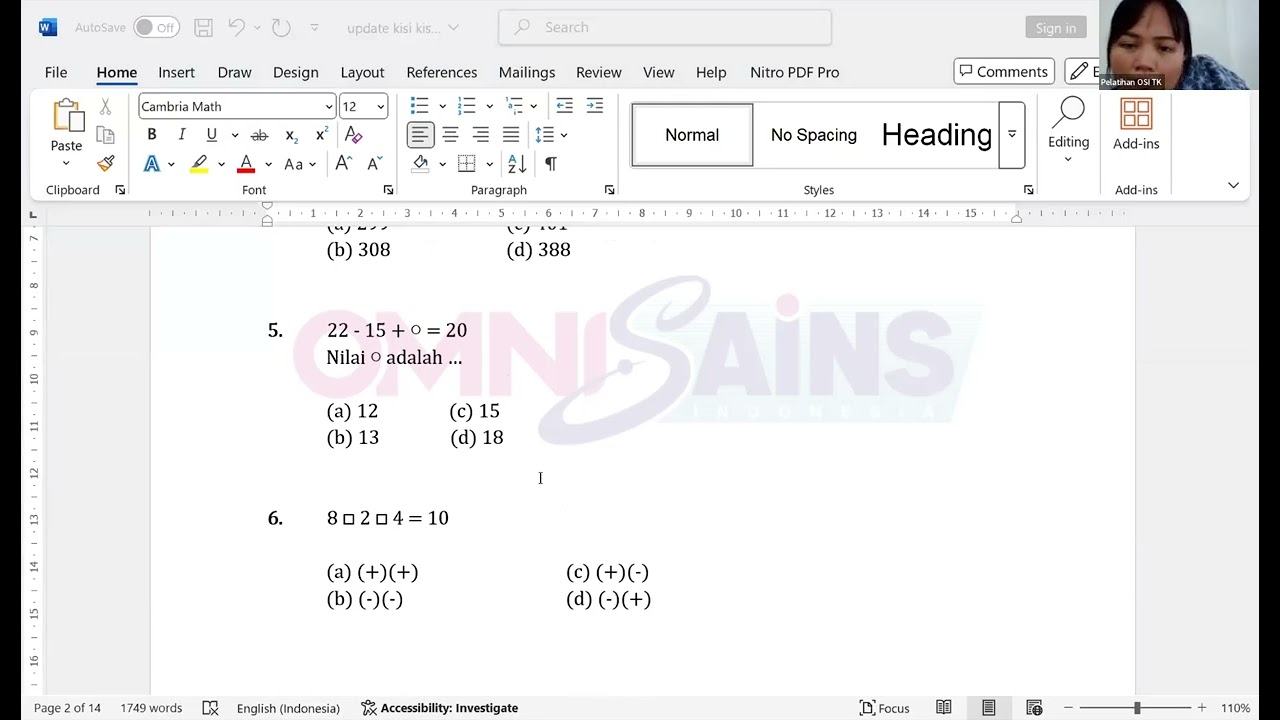The height and width of the screenshot is (720, 1280).
Task: Expand the Styles gallery
Action: pyautogui.click(x=1011, y=134)
